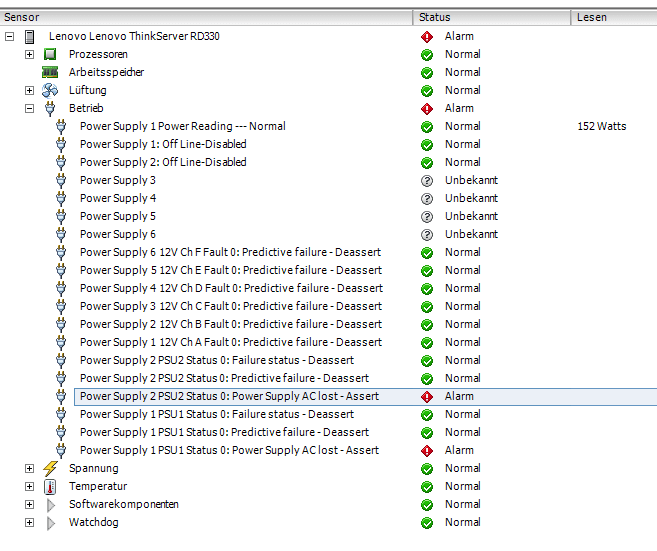Click the triangle icon for Watchdog
Image resolution: width=657 pixels, height=551 pixels.
click(x=51, y=523)
